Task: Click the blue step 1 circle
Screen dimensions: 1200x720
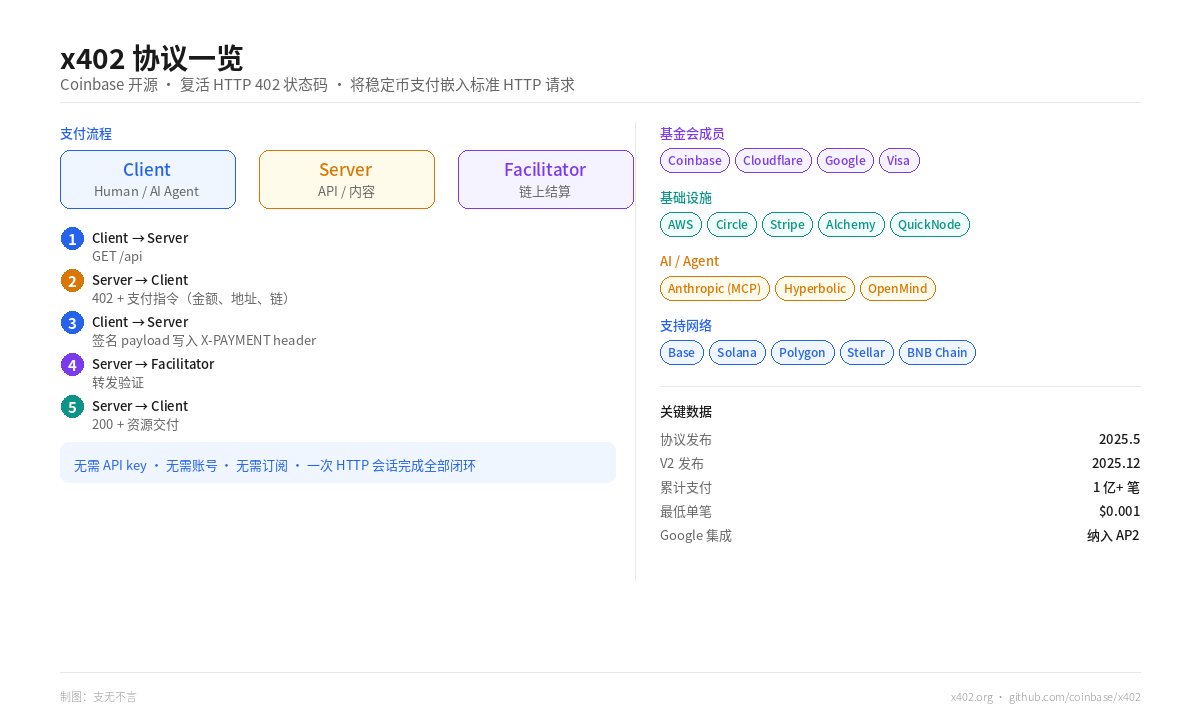Action: coord(72,238)
